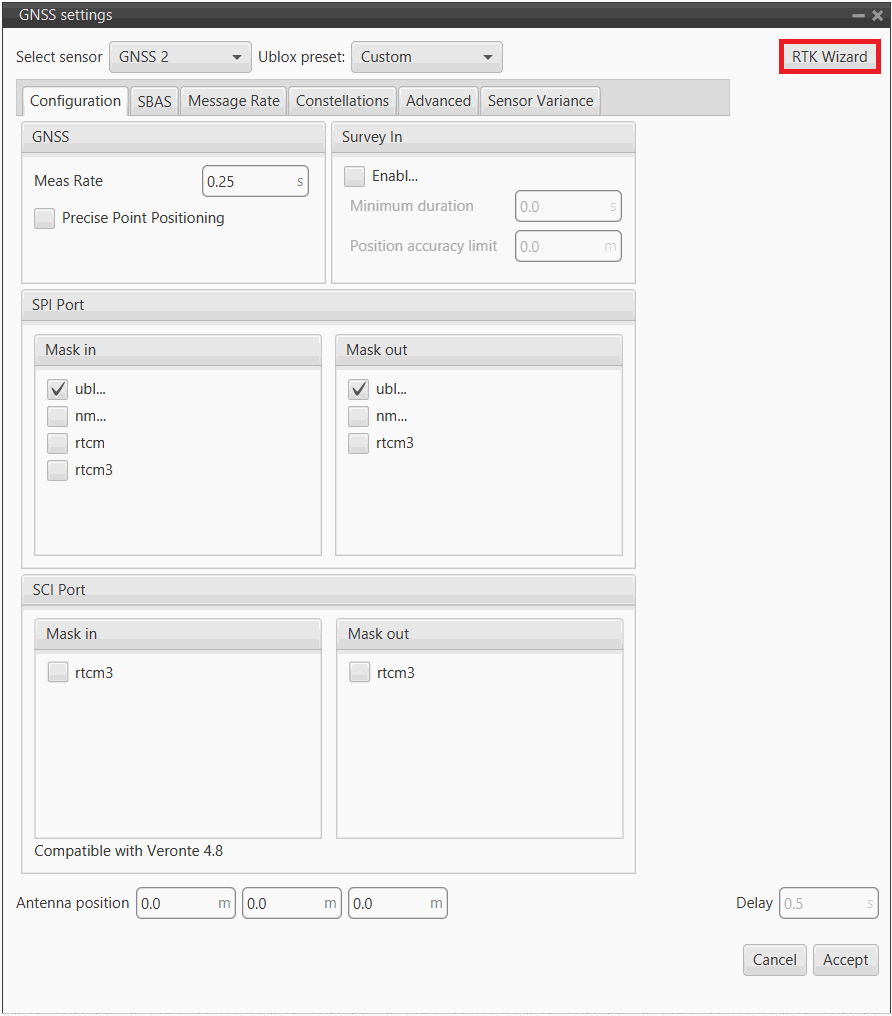Click the Meas Rate input field
Viewport: 892px width, 1016px height.
tap(248, 182)
